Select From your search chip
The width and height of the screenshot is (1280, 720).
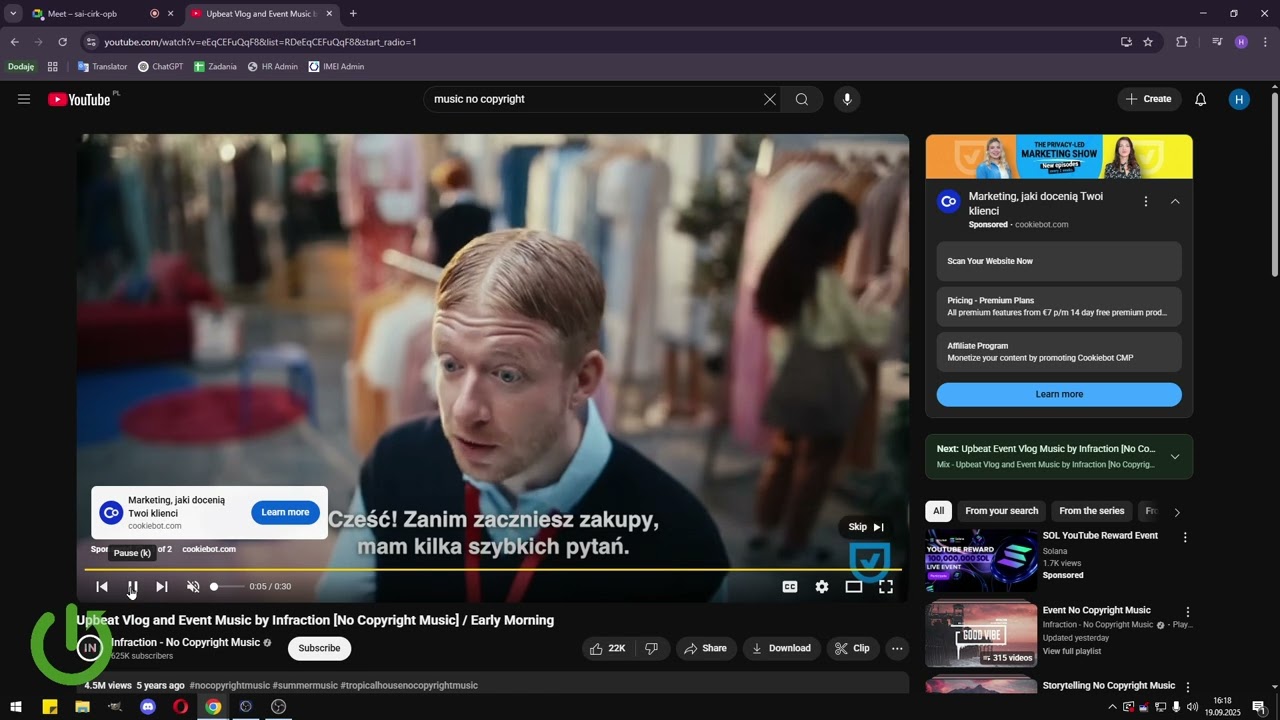click(1002, 511)
